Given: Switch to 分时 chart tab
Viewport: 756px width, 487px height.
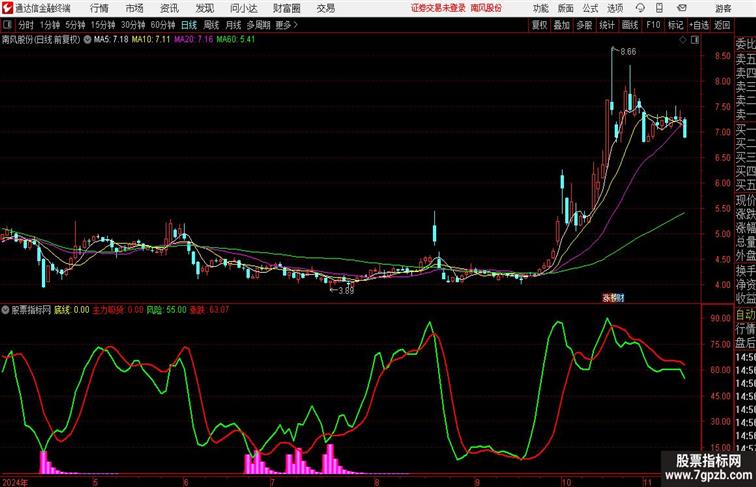Looking at the screenshot, I should coord(26,25).
